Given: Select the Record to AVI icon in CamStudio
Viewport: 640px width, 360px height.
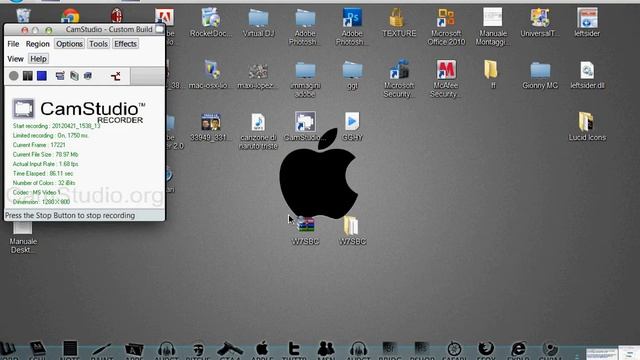Looking at the screenshot, I should 74,76.
